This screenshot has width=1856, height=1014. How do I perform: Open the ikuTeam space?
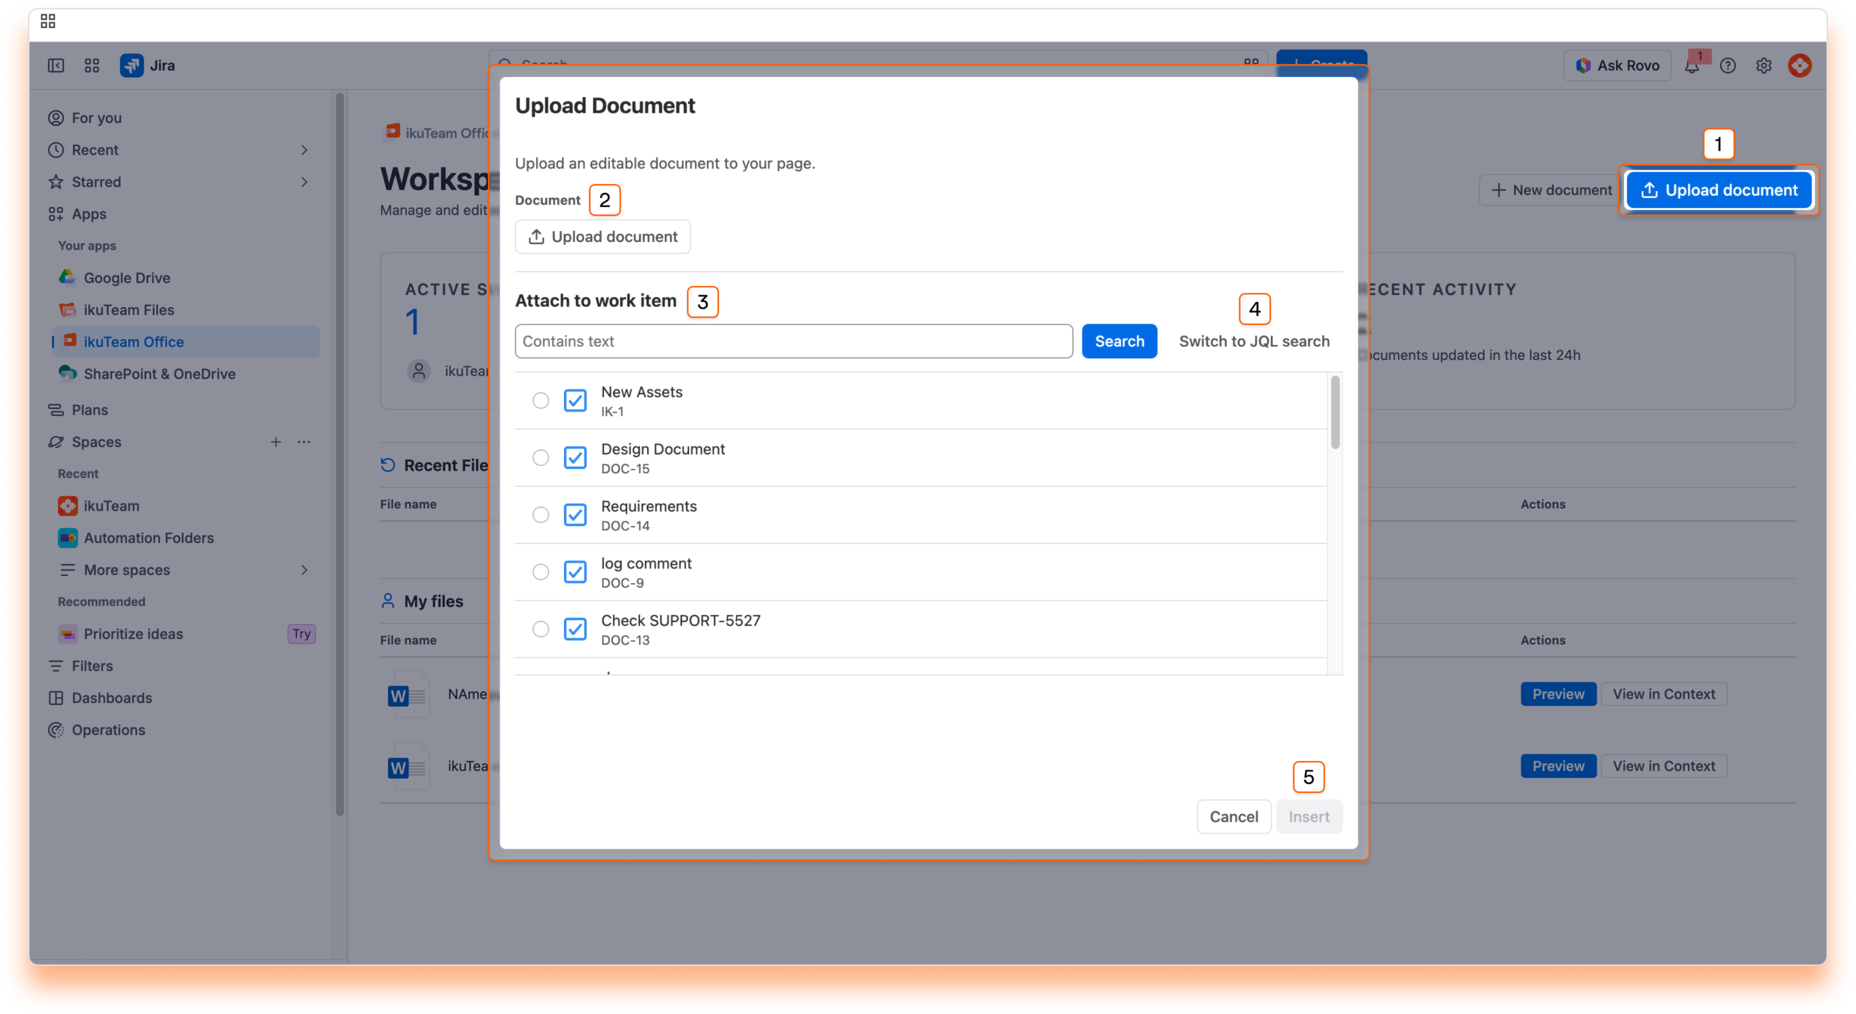pyautogui.click(x=111, y=506)
